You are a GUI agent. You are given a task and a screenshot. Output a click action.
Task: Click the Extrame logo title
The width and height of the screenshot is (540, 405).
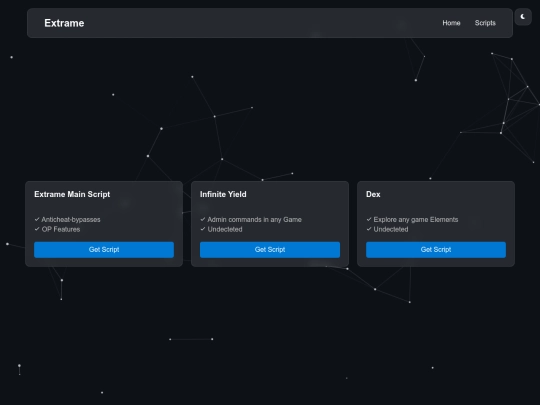point(64,23)
